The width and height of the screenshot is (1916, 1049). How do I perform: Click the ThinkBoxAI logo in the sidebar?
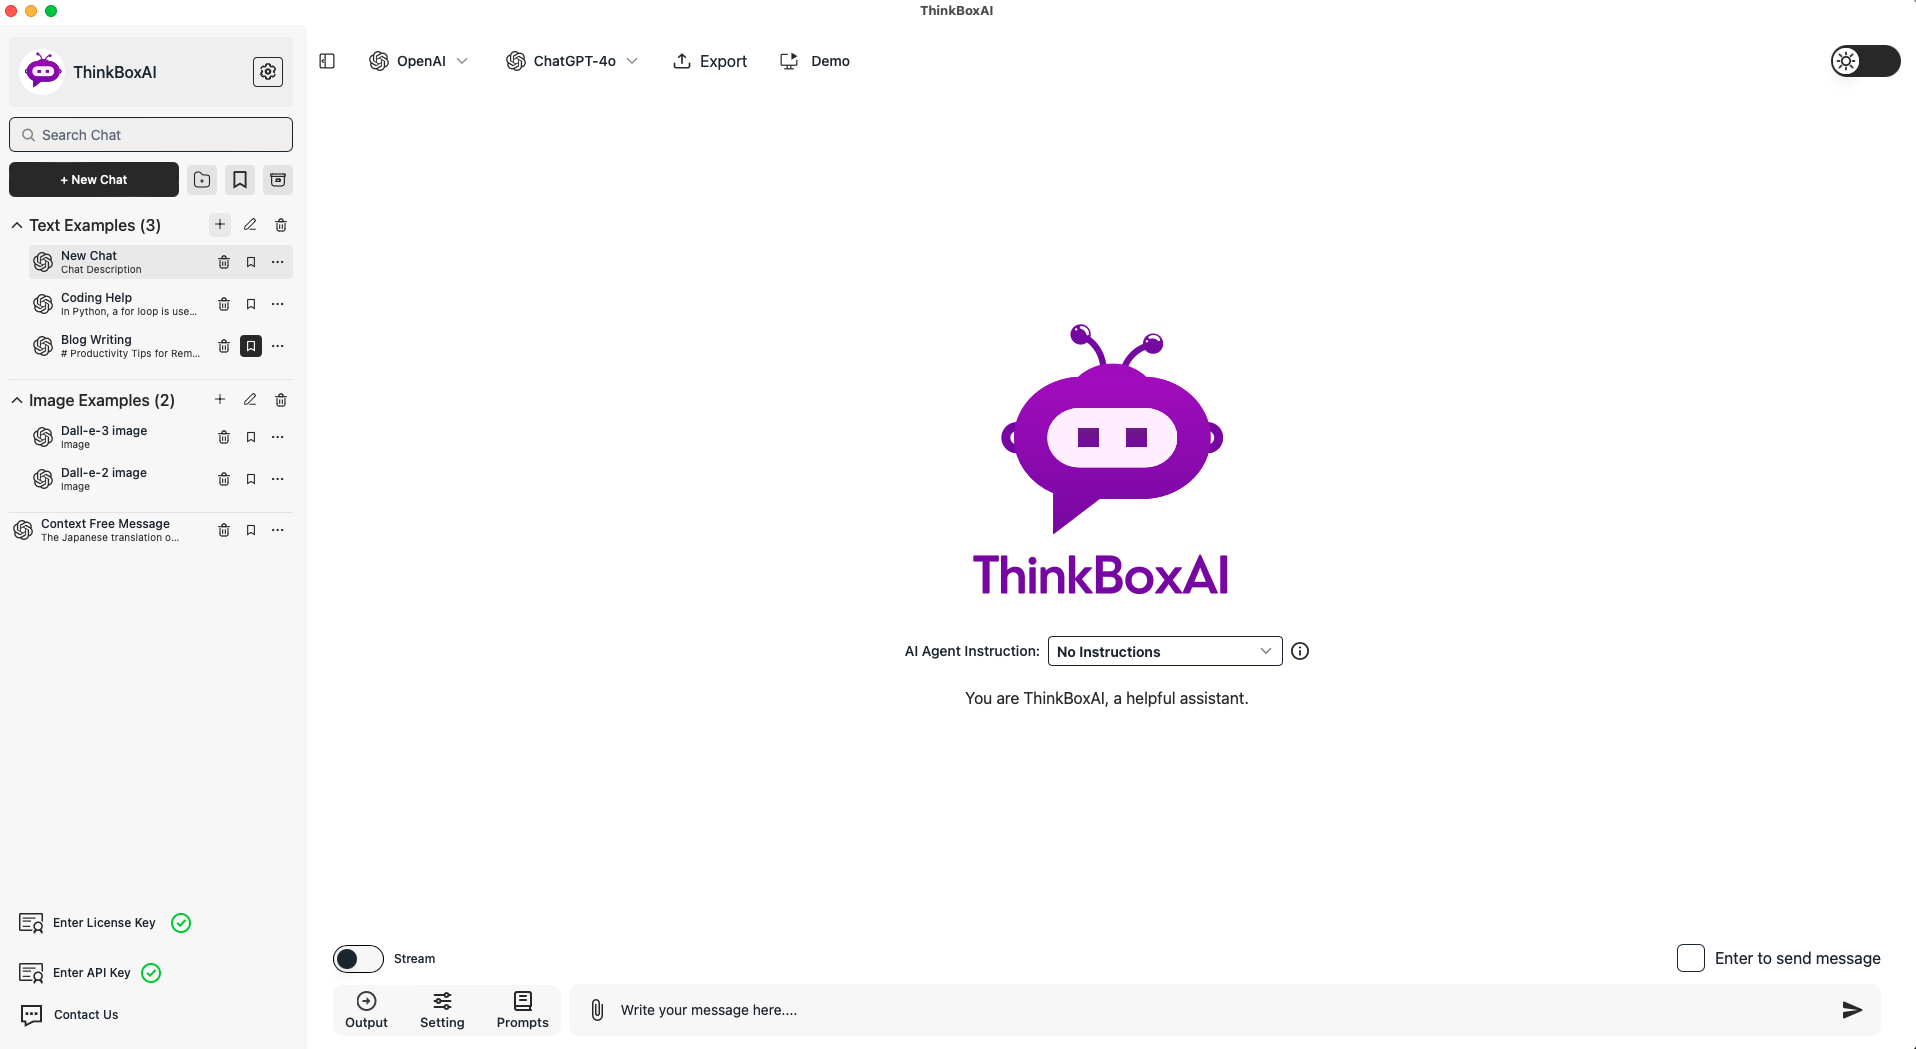[43, 72]
